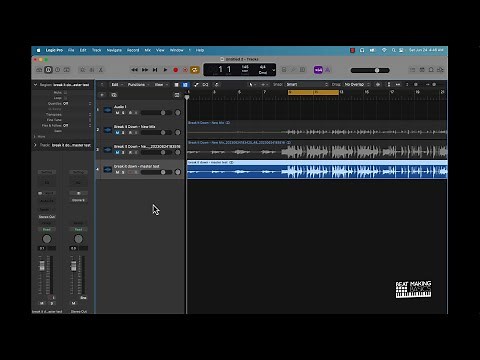The image size is (480, 360).
Task: Solo the master test track
Action: pyautogui.click(x=123, y=172)
